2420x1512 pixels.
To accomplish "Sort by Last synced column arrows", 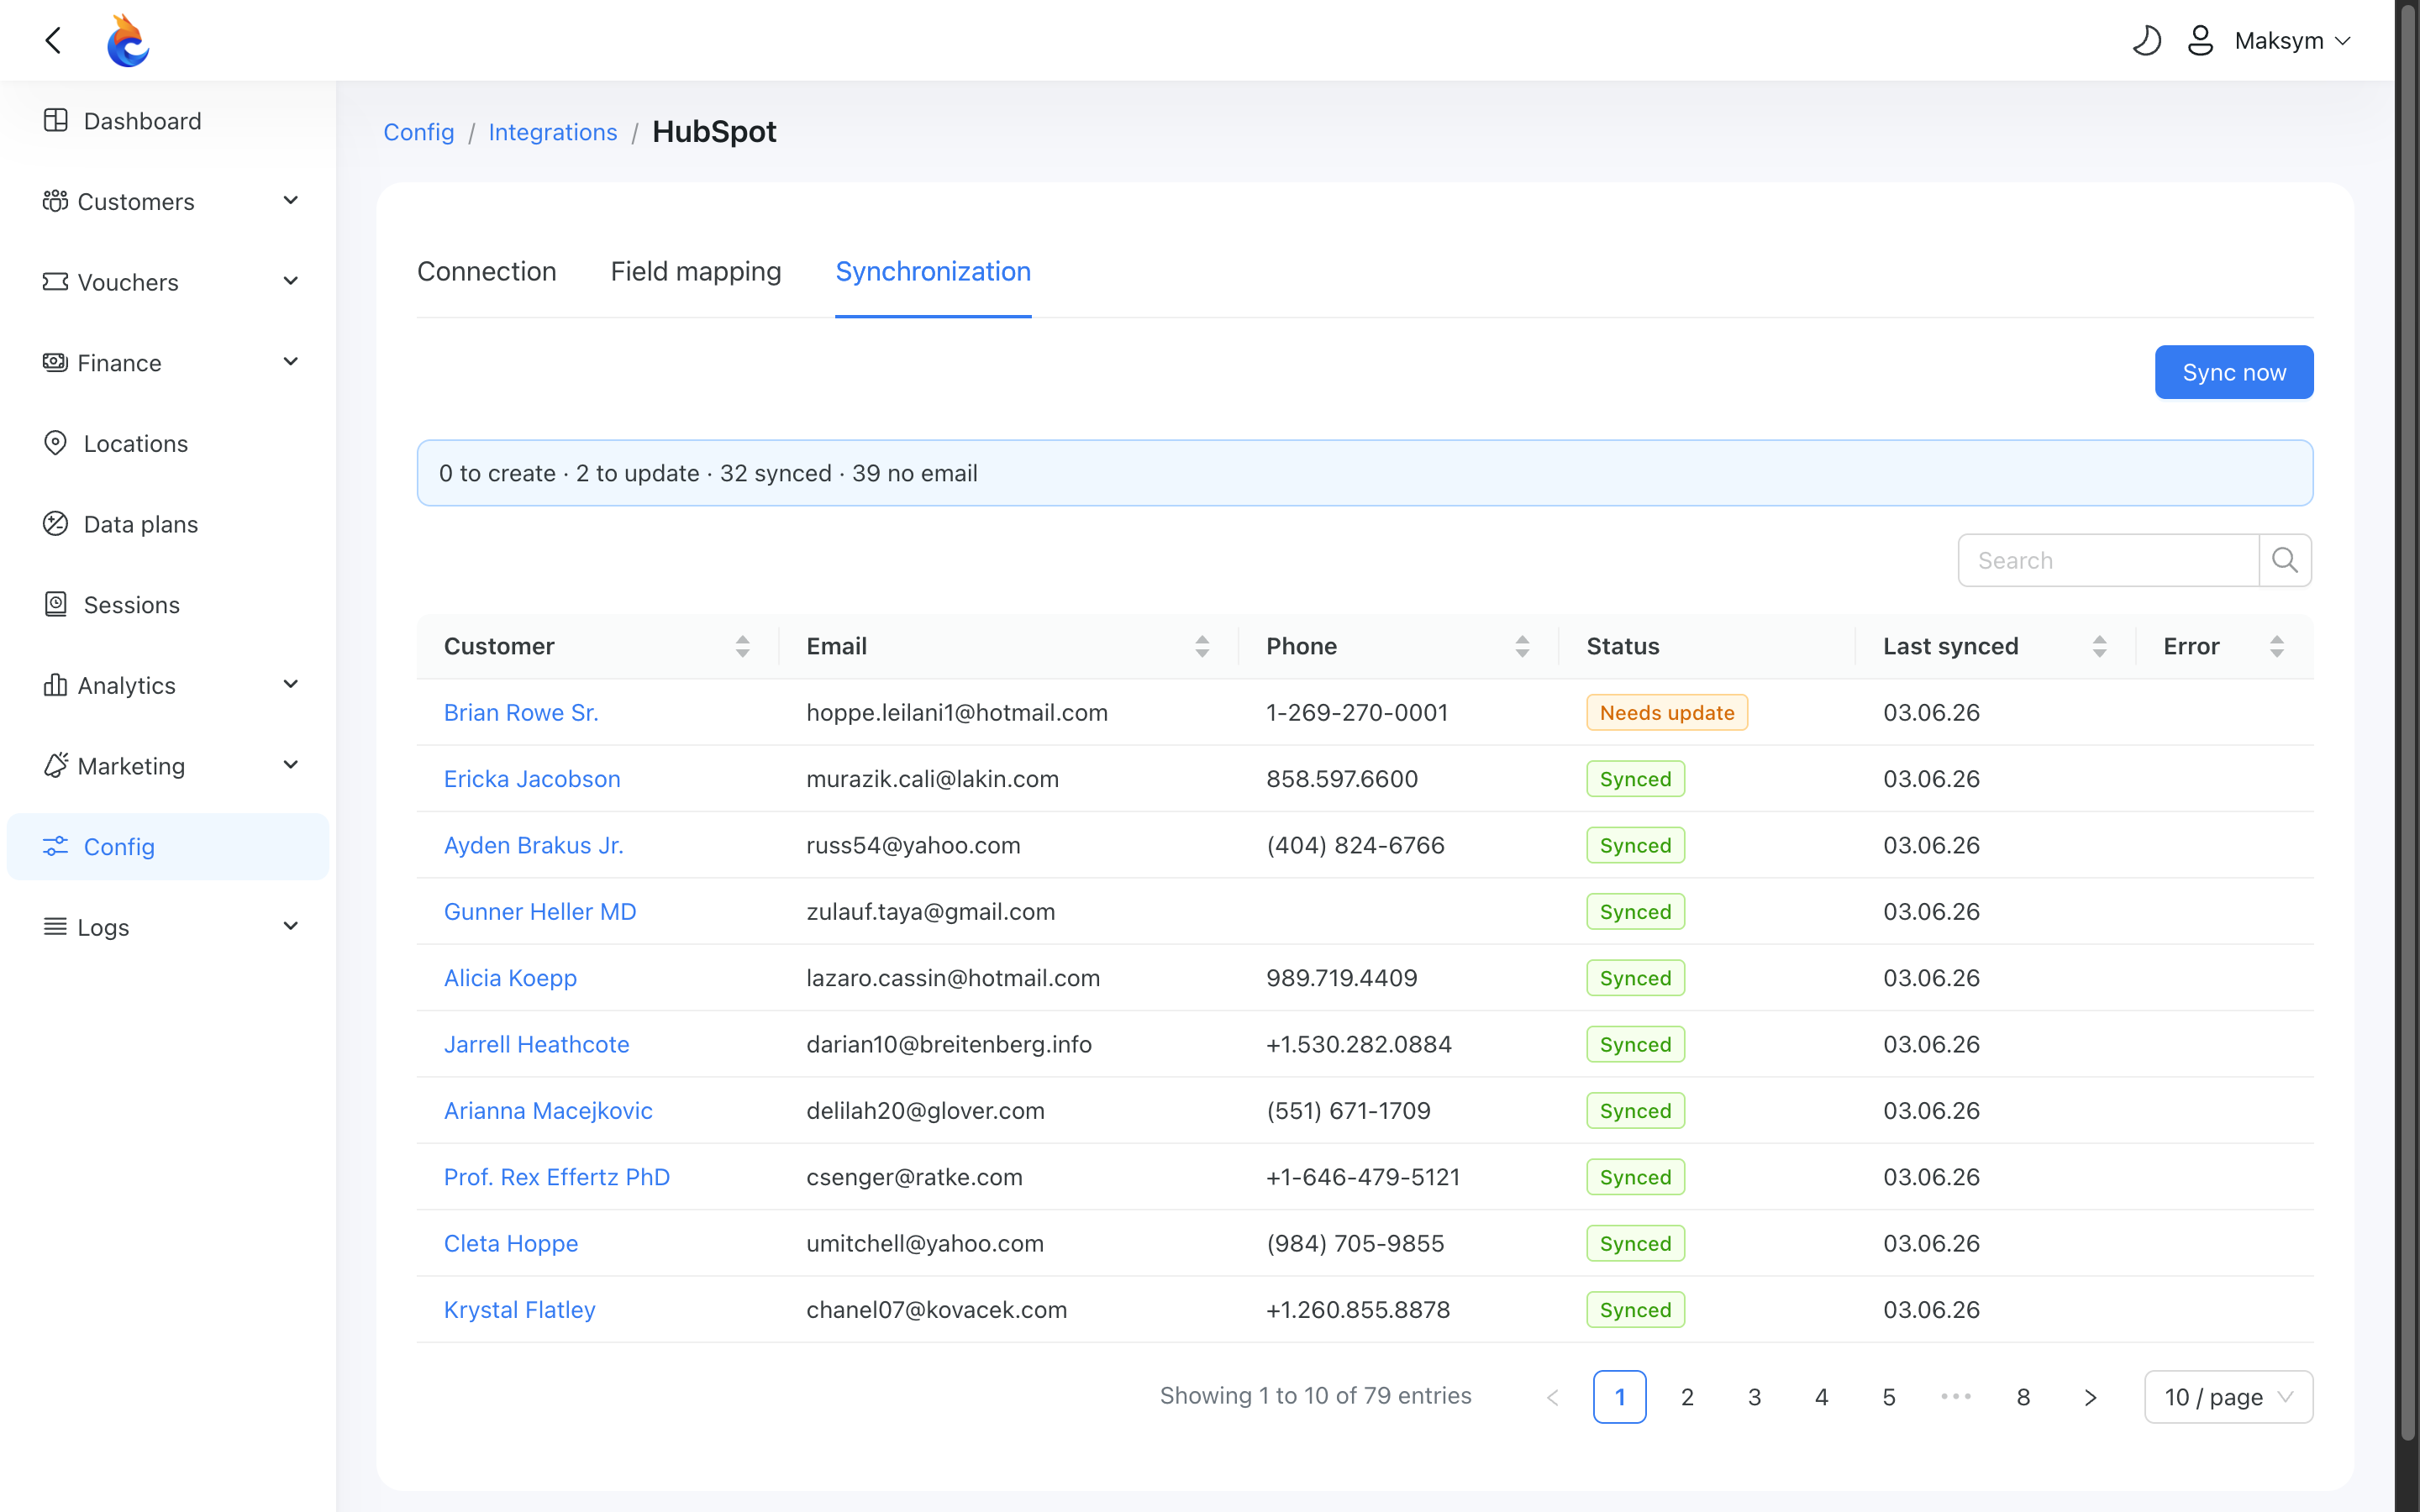I will (2099, 646).
